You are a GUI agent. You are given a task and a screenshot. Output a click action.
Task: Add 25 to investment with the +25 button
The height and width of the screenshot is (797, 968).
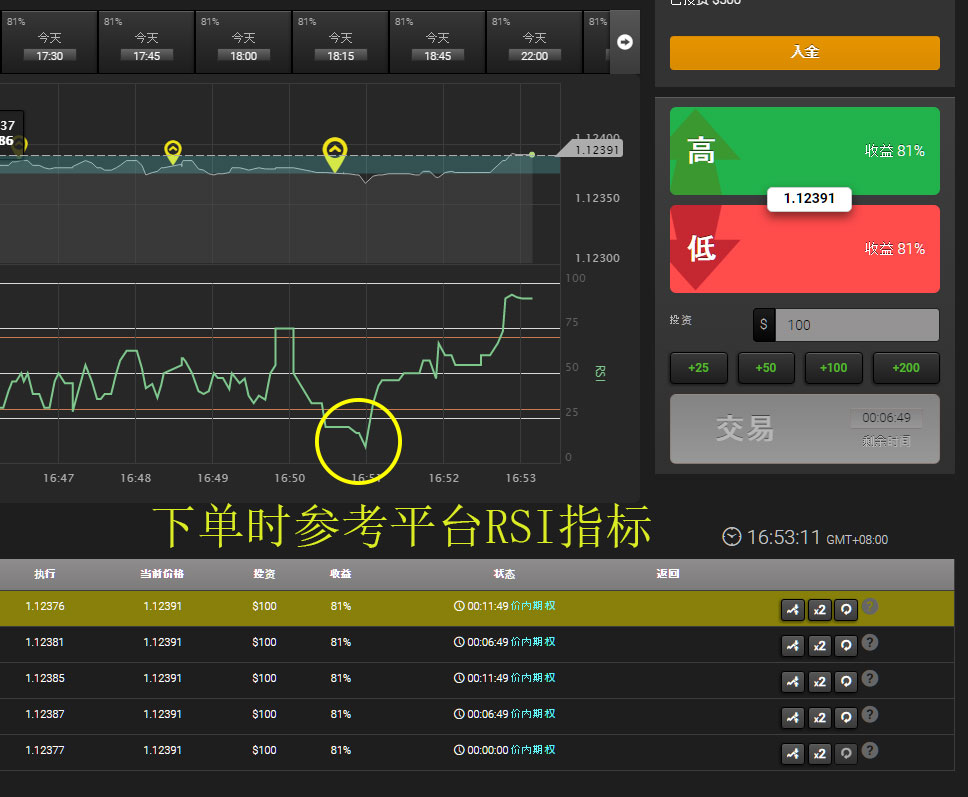point(699,368)
